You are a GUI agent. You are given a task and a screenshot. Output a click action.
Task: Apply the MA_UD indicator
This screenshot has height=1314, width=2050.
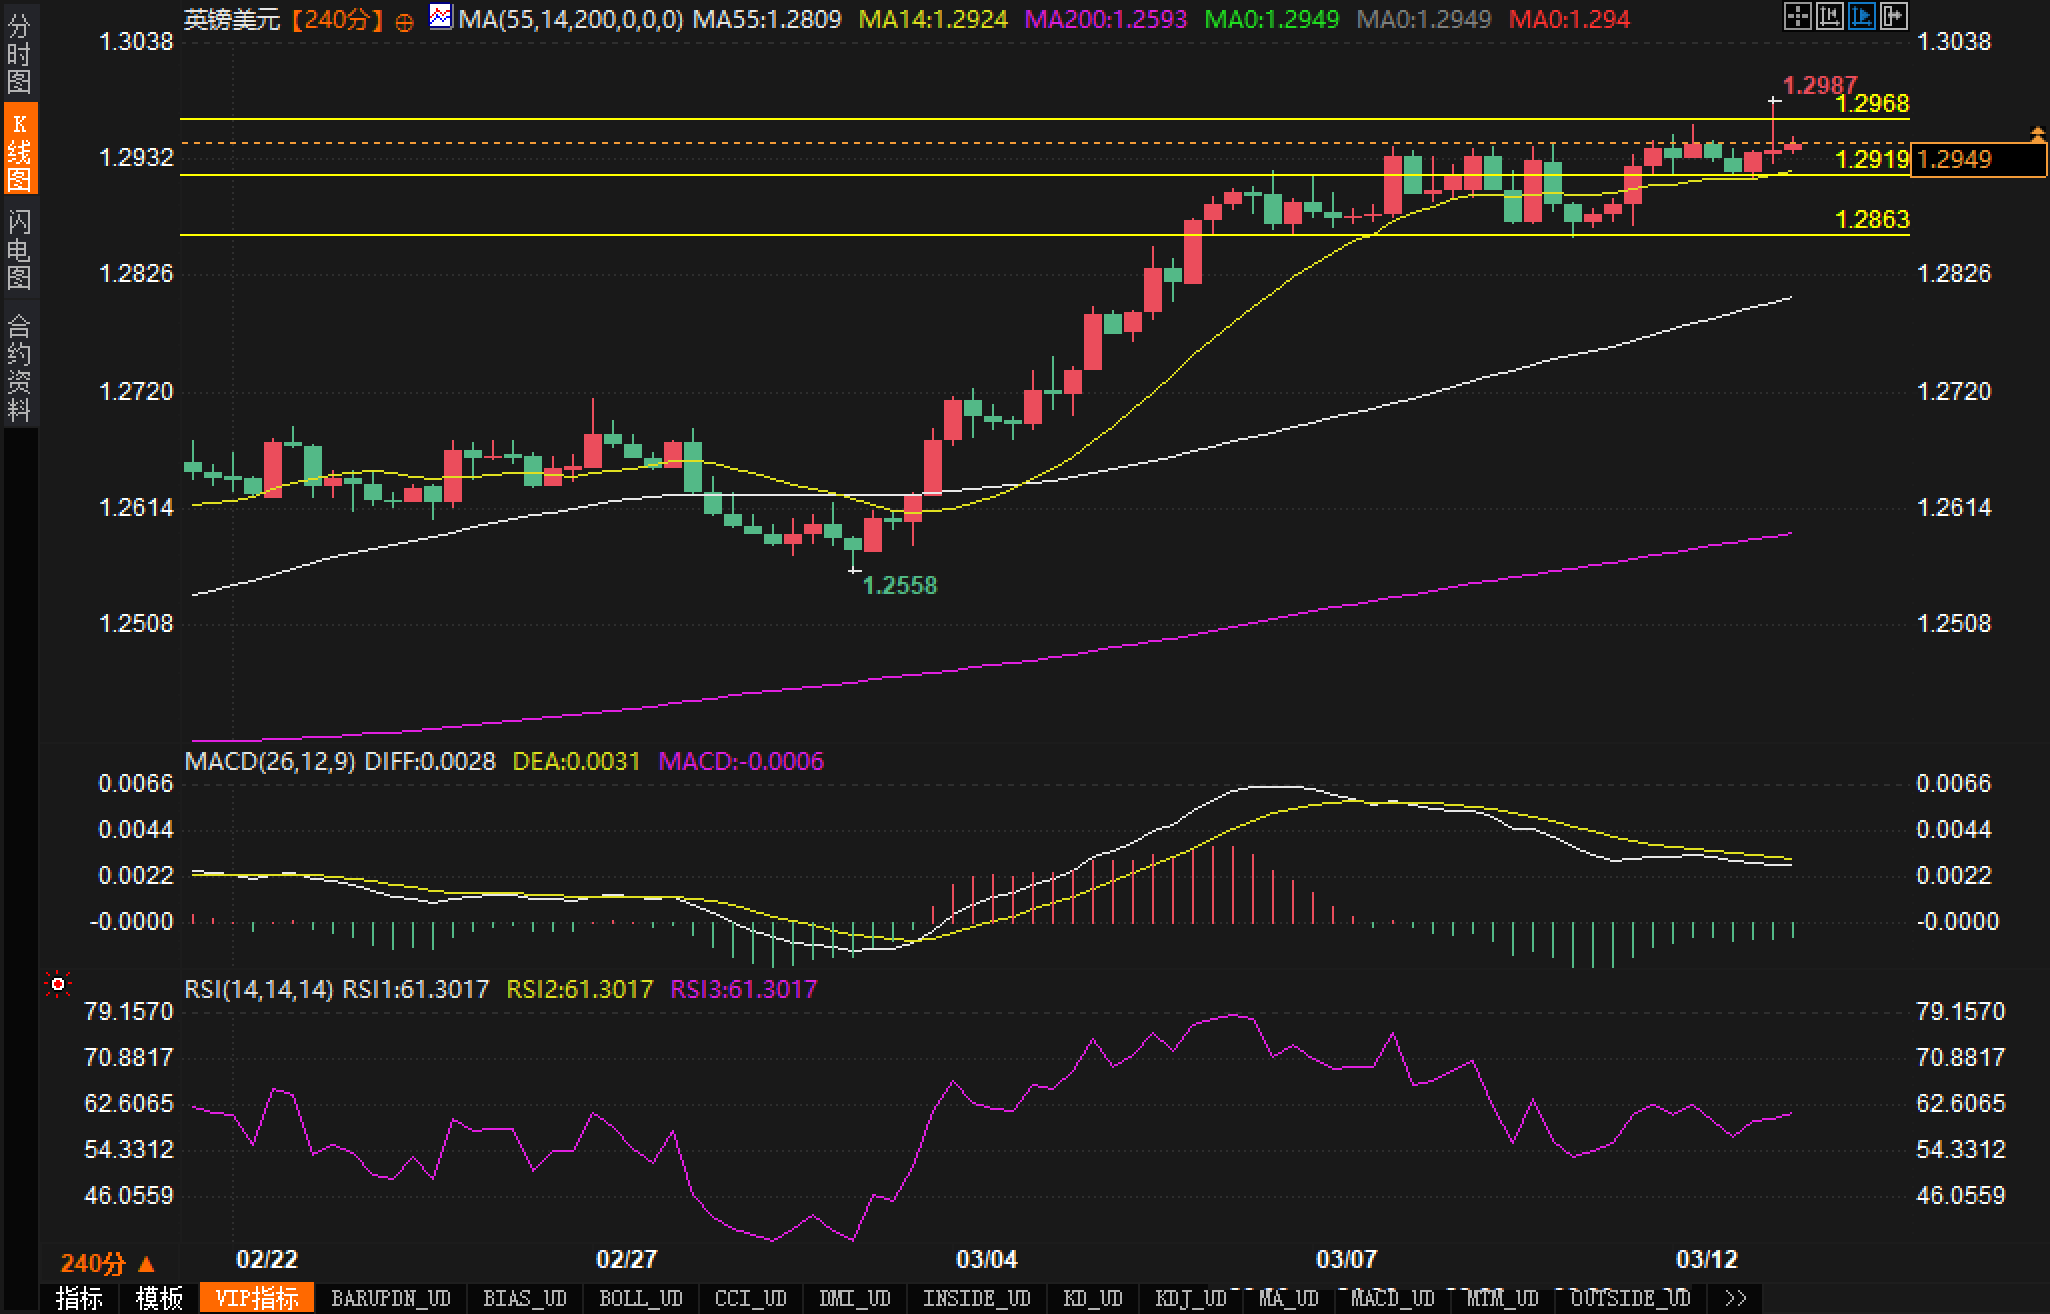click(x=1288, y=1298)
